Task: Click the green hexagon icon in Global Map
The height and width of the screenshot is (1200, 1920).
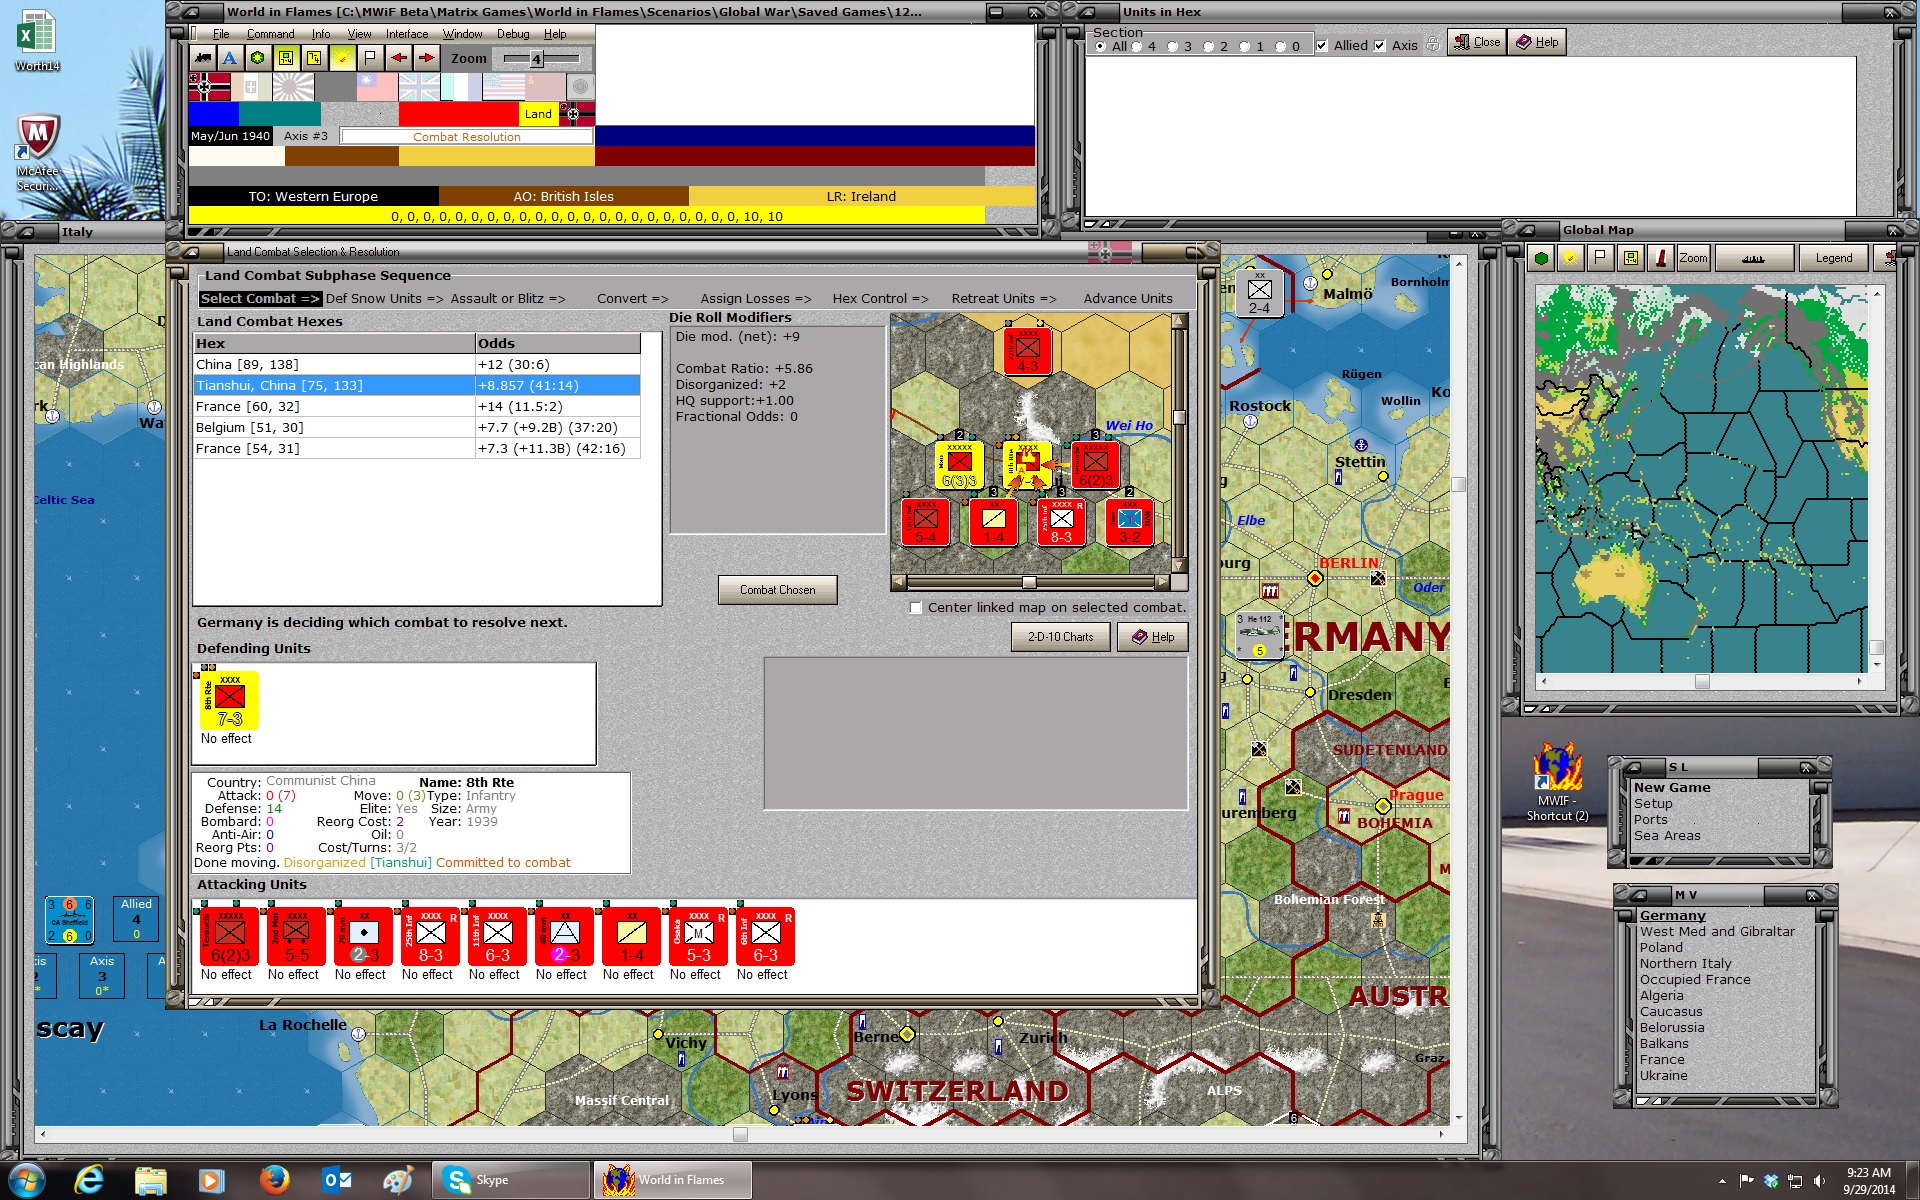Action: click(1541, 258)
